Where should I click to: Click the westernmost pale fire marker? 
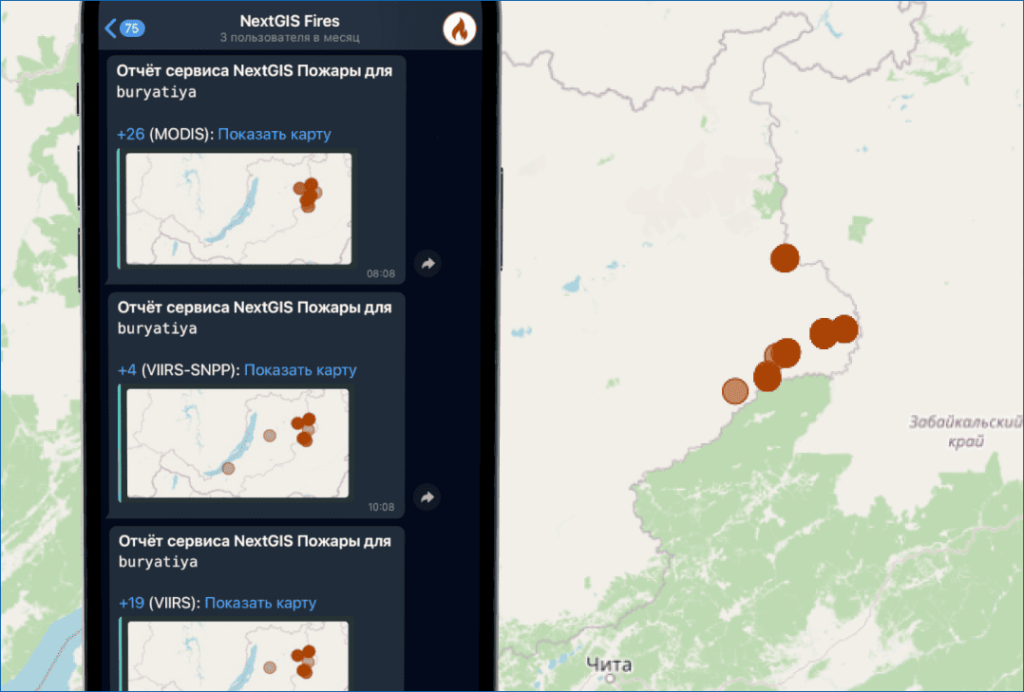click(735, 391)
